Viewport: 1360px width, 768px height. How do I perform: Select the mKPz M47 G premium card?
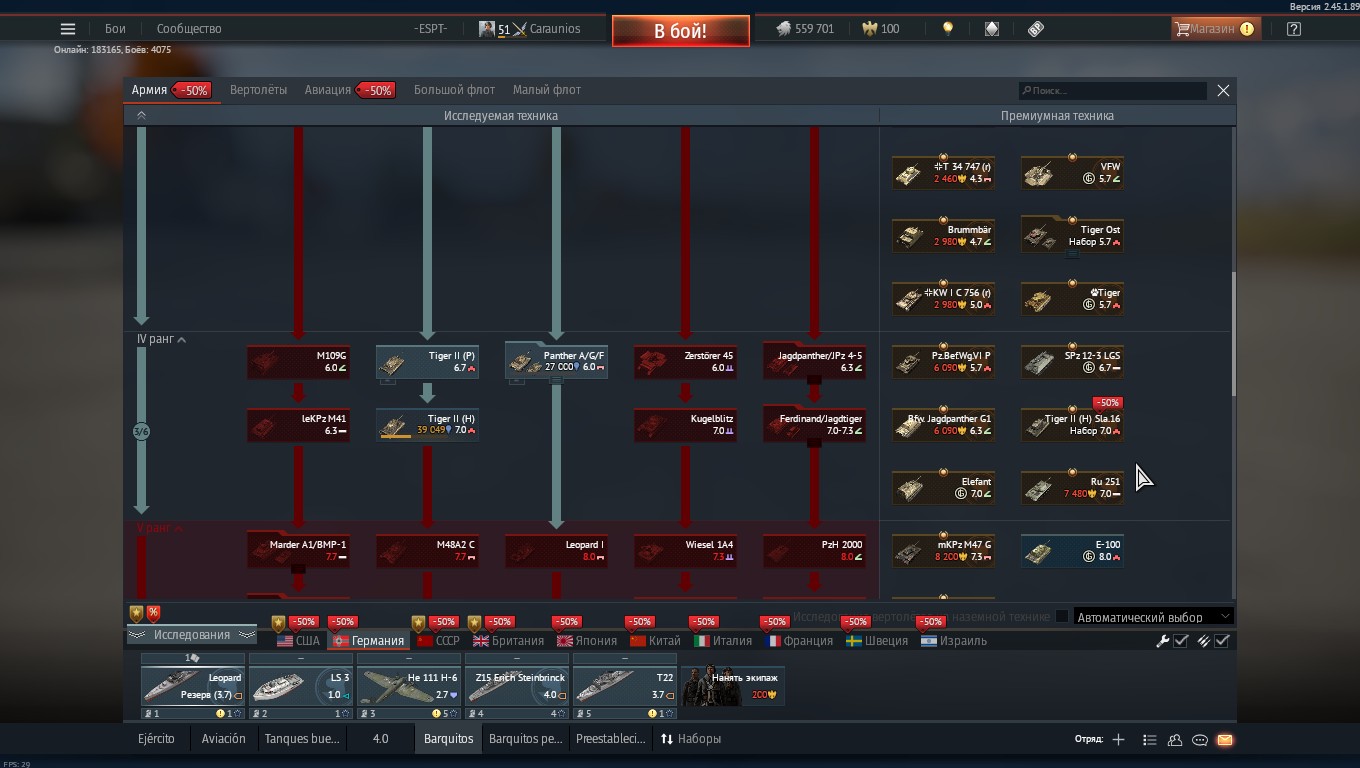pyautogui.click(x=943, y=551)
